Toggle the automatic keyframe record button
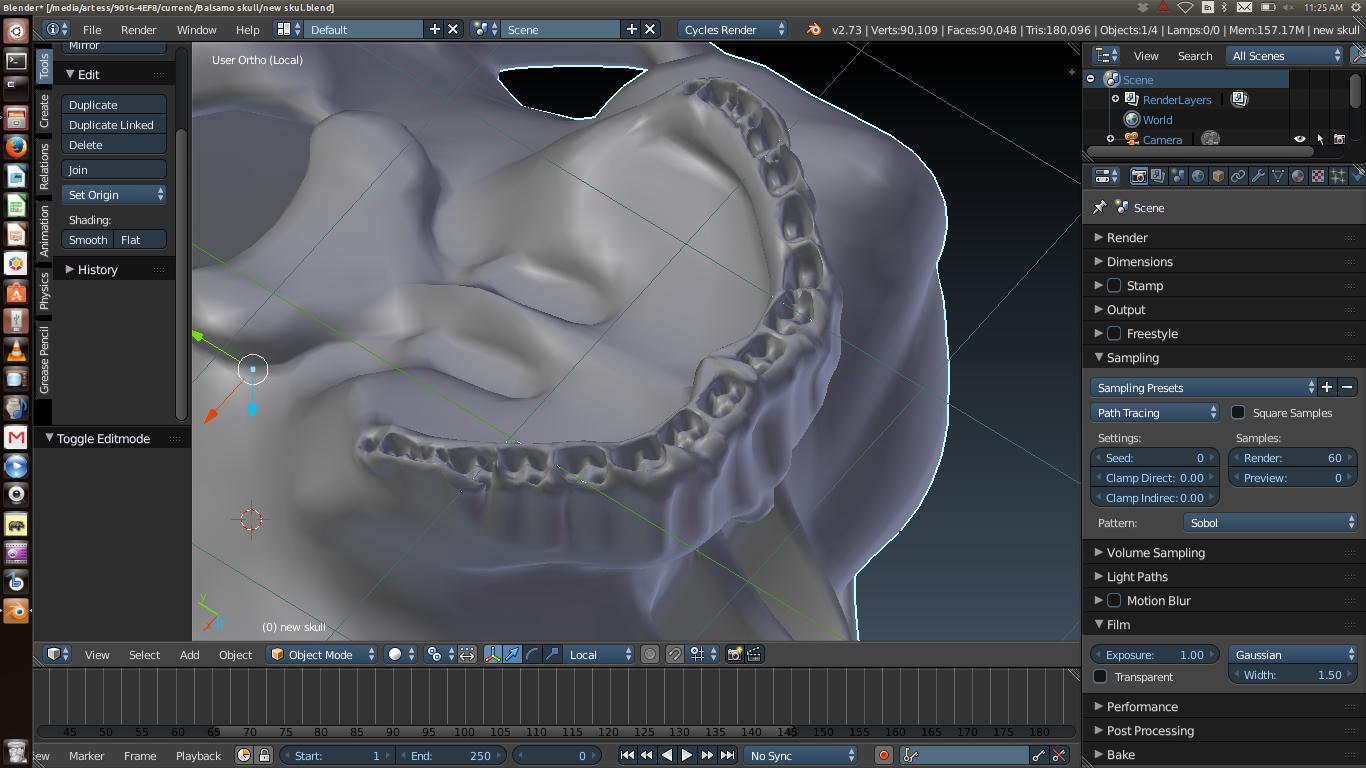 pyautogui.click(x=883, y=755)
